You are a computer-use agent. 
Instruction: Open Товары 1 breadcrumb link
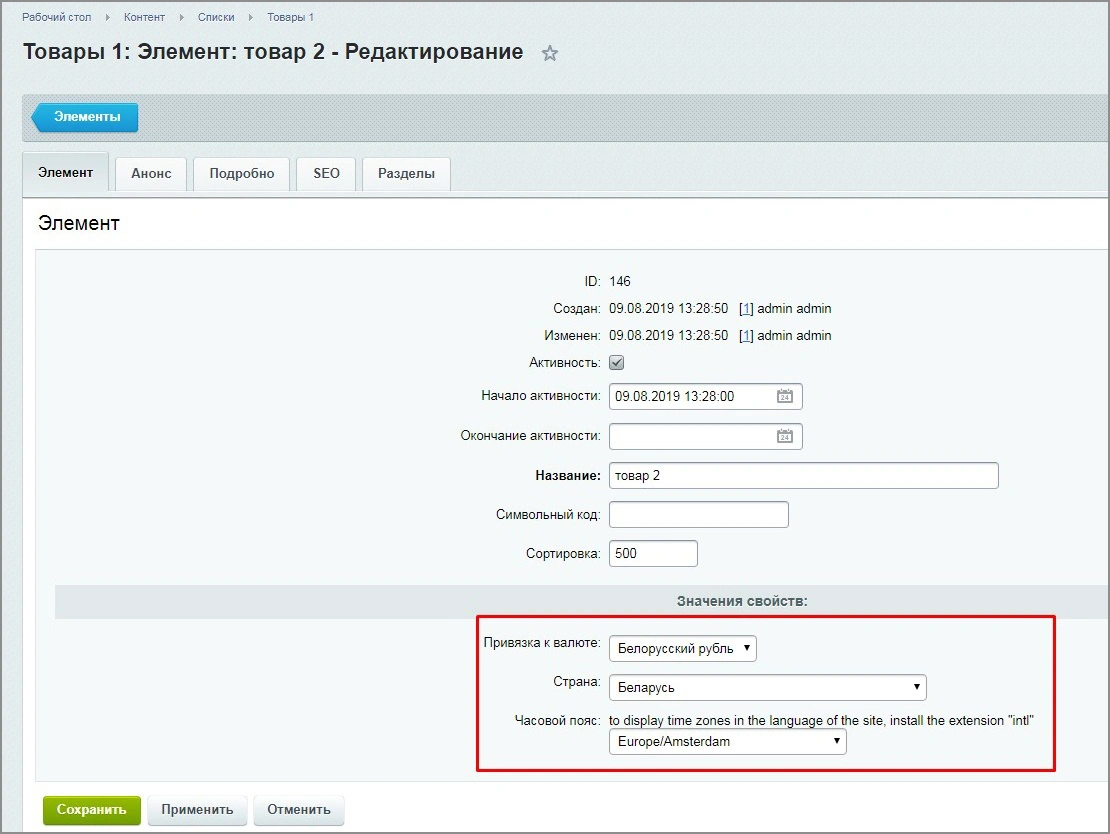pos(290,17)
